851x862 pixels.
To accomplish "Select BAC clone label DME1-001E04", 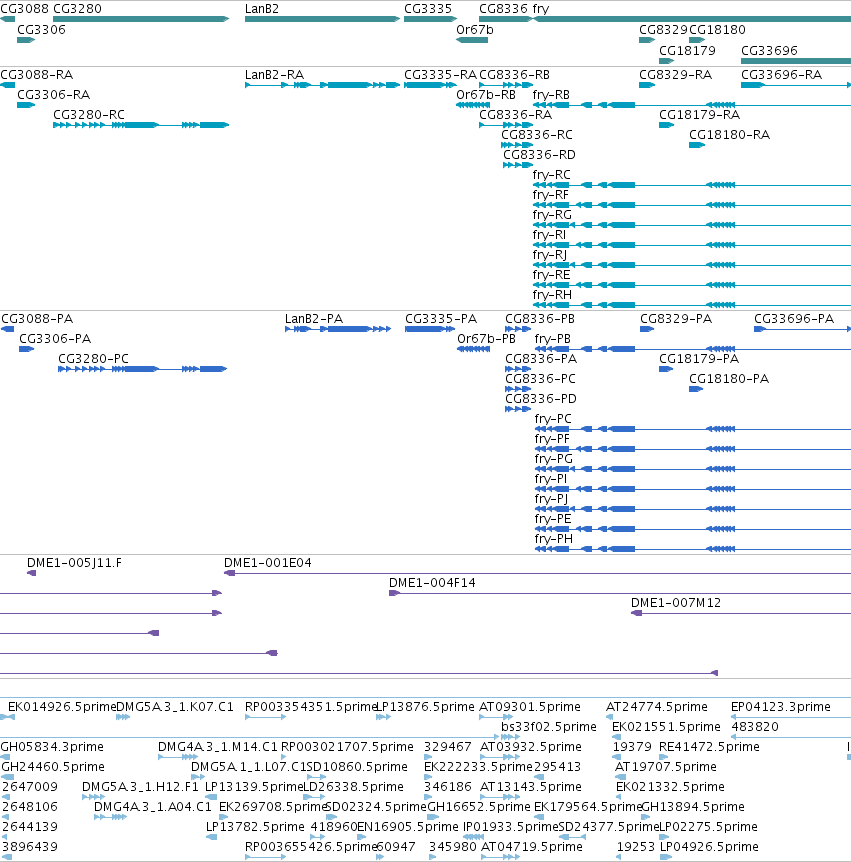I will coord(268,563).
